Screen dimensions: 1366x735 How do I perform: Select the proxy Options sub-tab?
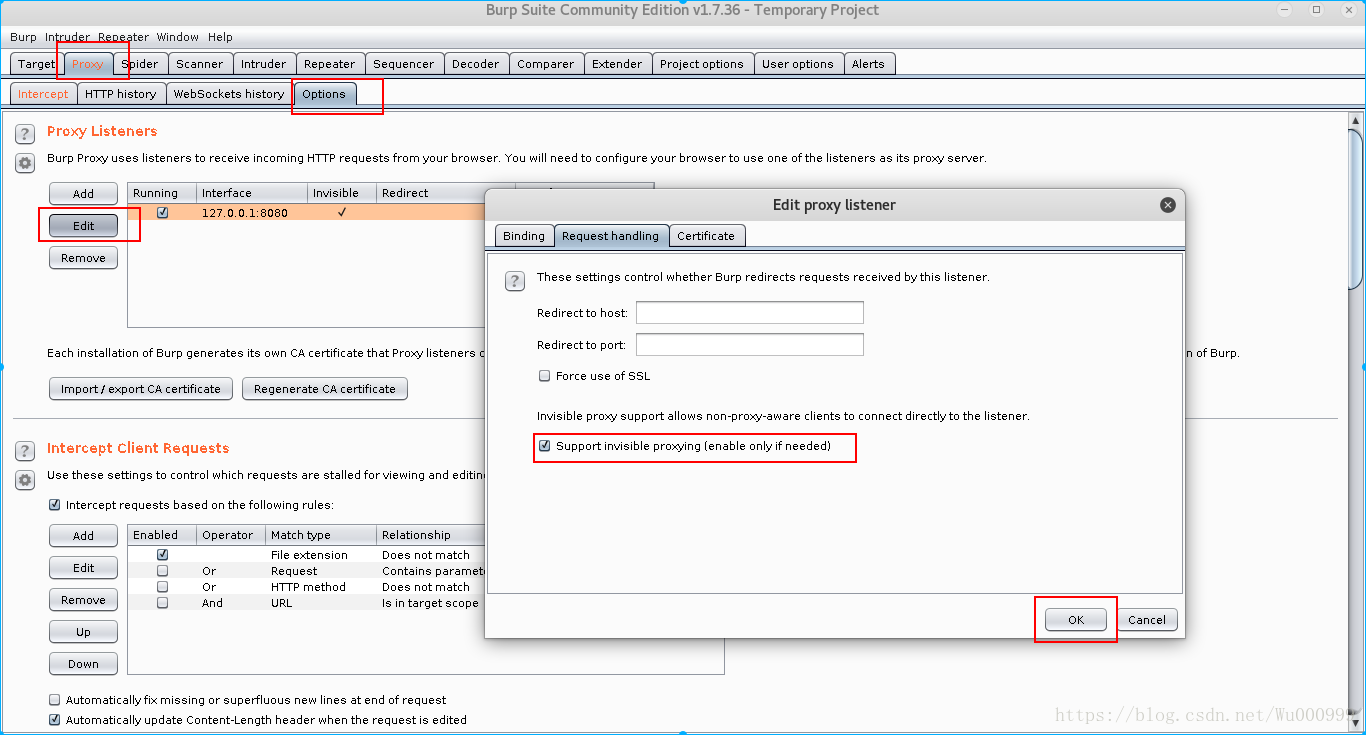point(324,94)
